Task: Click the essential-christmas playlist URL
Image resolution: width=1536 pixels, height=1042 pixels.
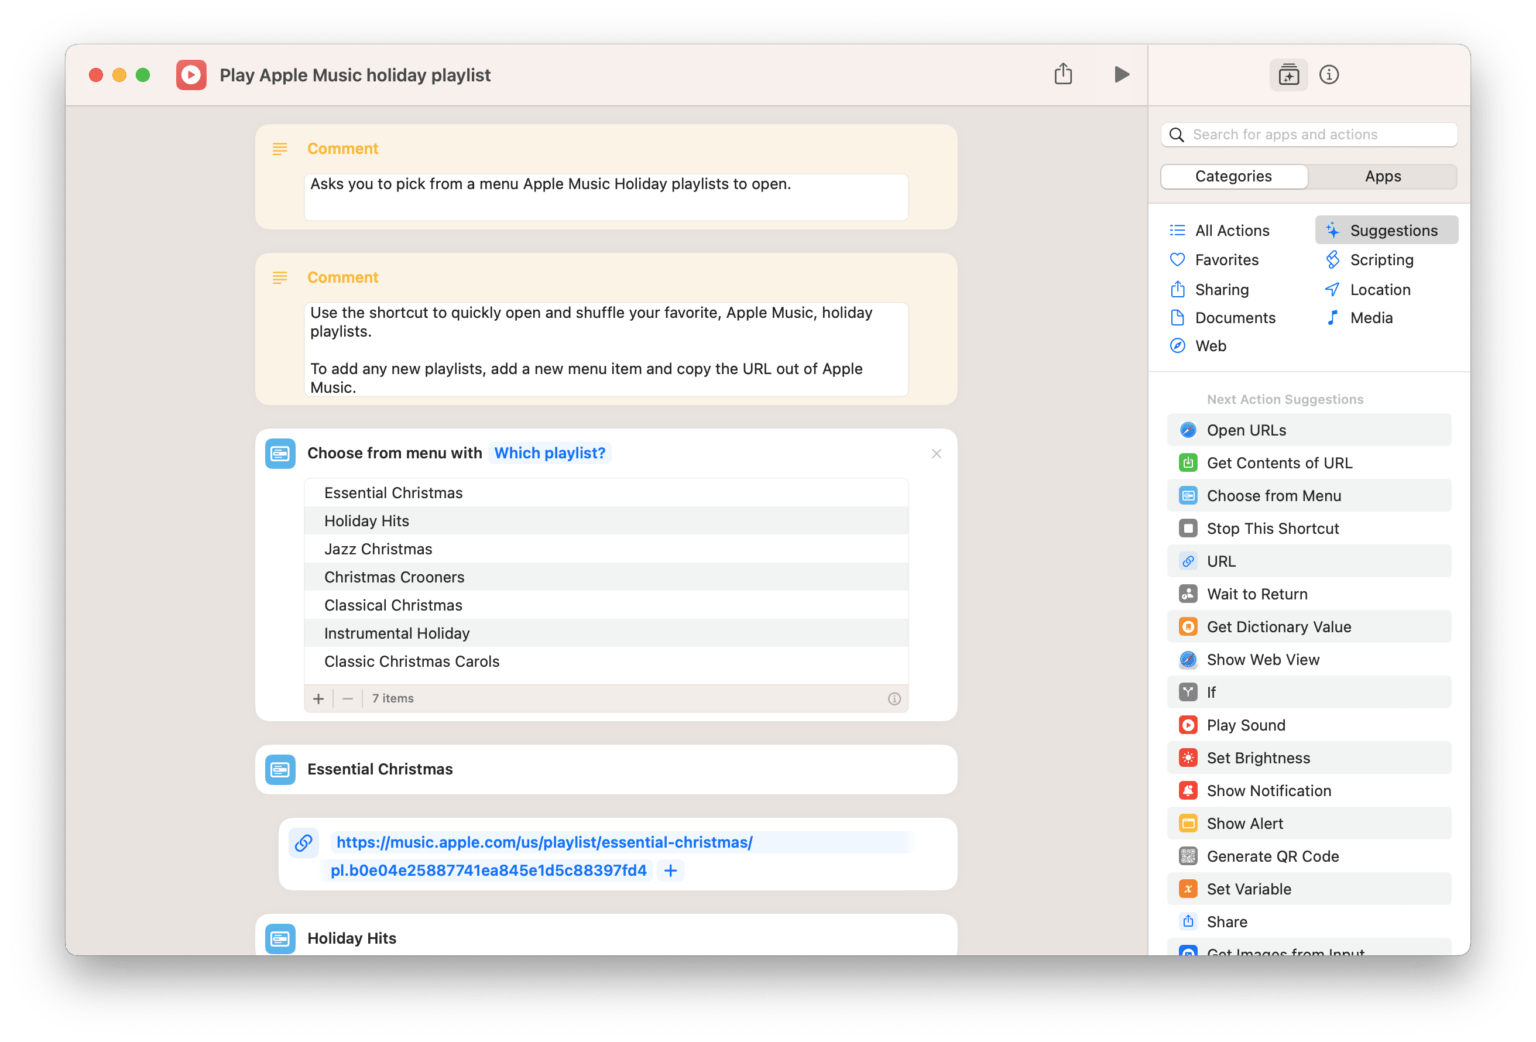Action: pos(544,843)
